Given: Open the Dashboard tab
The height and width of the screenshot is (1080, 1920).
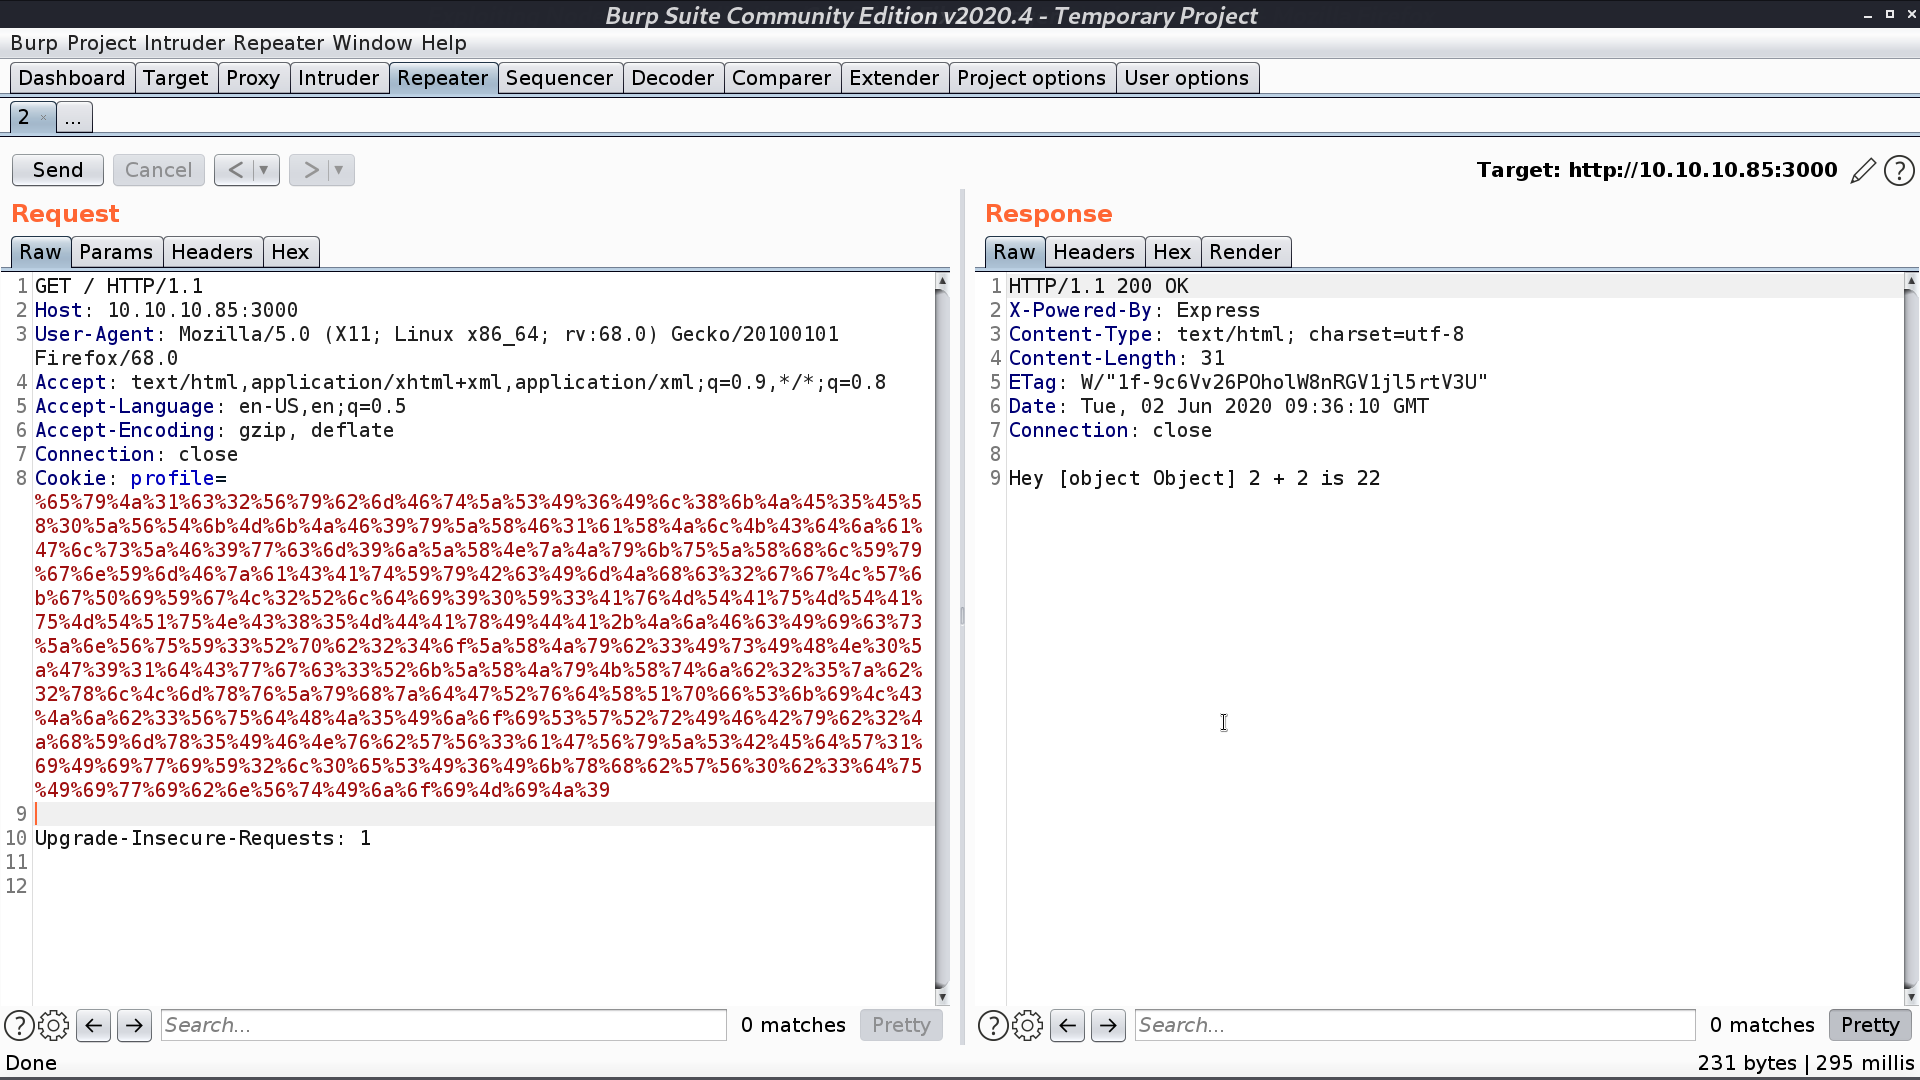Looking at the screenshot, I should coord(72,78).
